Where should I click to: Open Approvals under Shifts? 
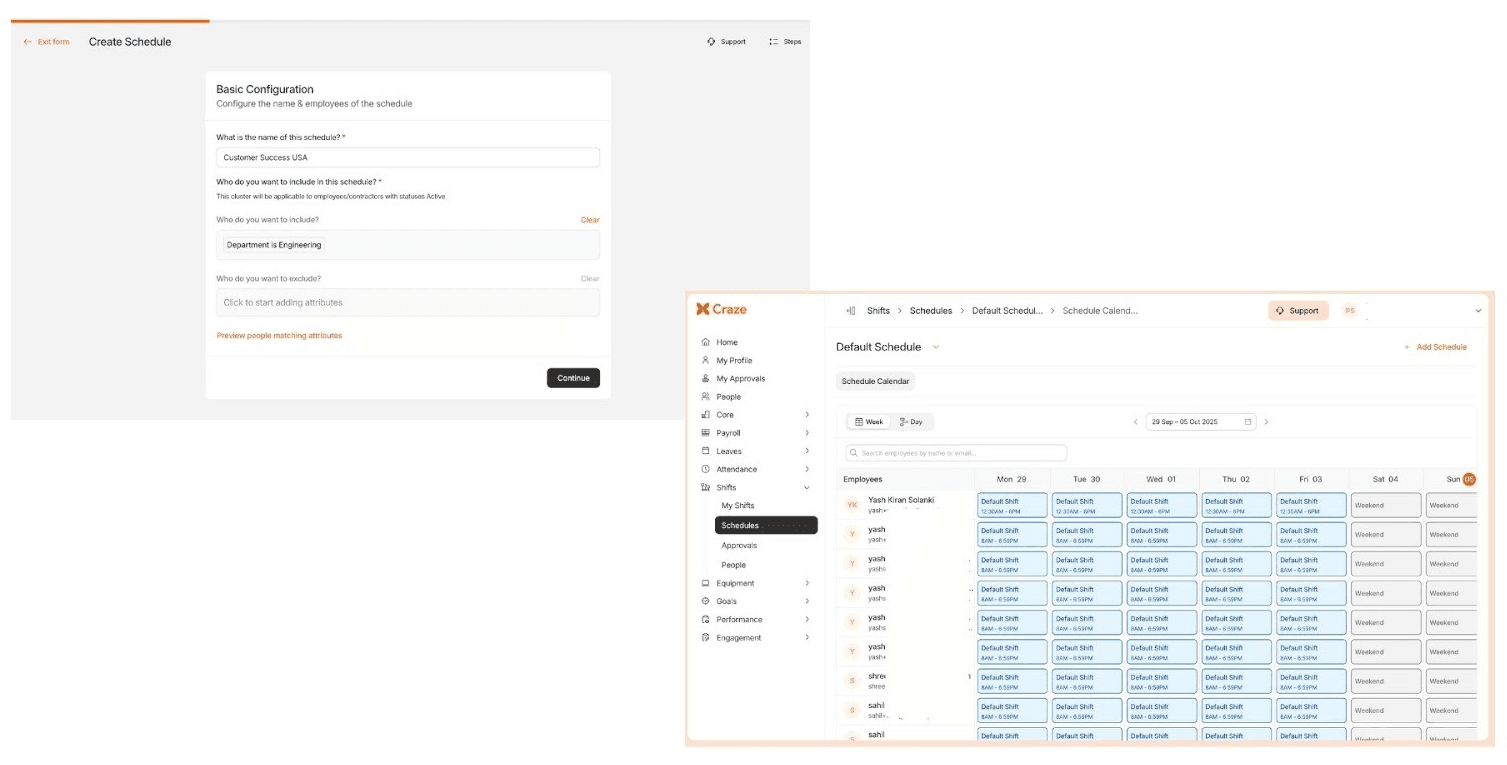(x=739, y=545)
